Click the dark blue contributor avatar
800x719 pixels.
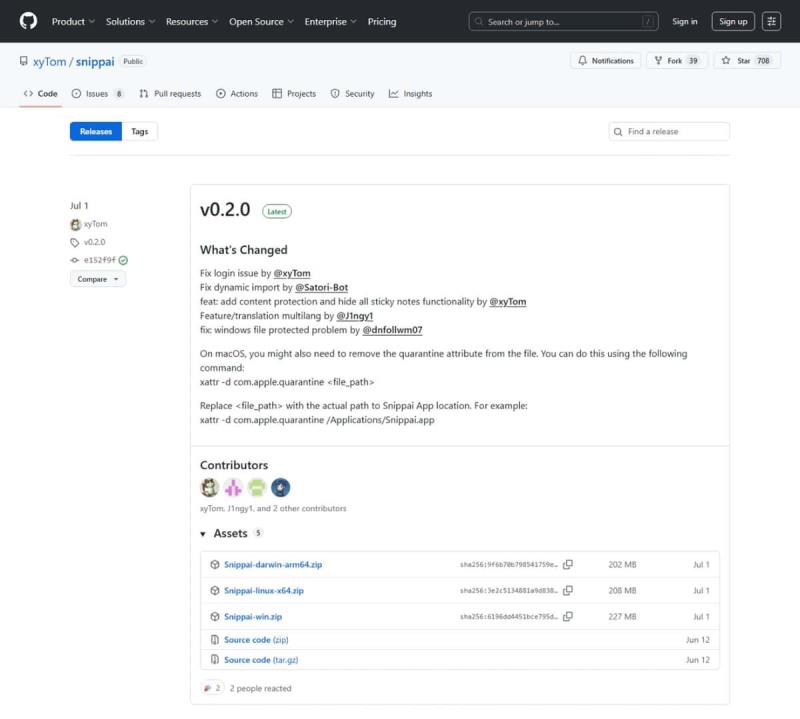click(x=281, y=488)
